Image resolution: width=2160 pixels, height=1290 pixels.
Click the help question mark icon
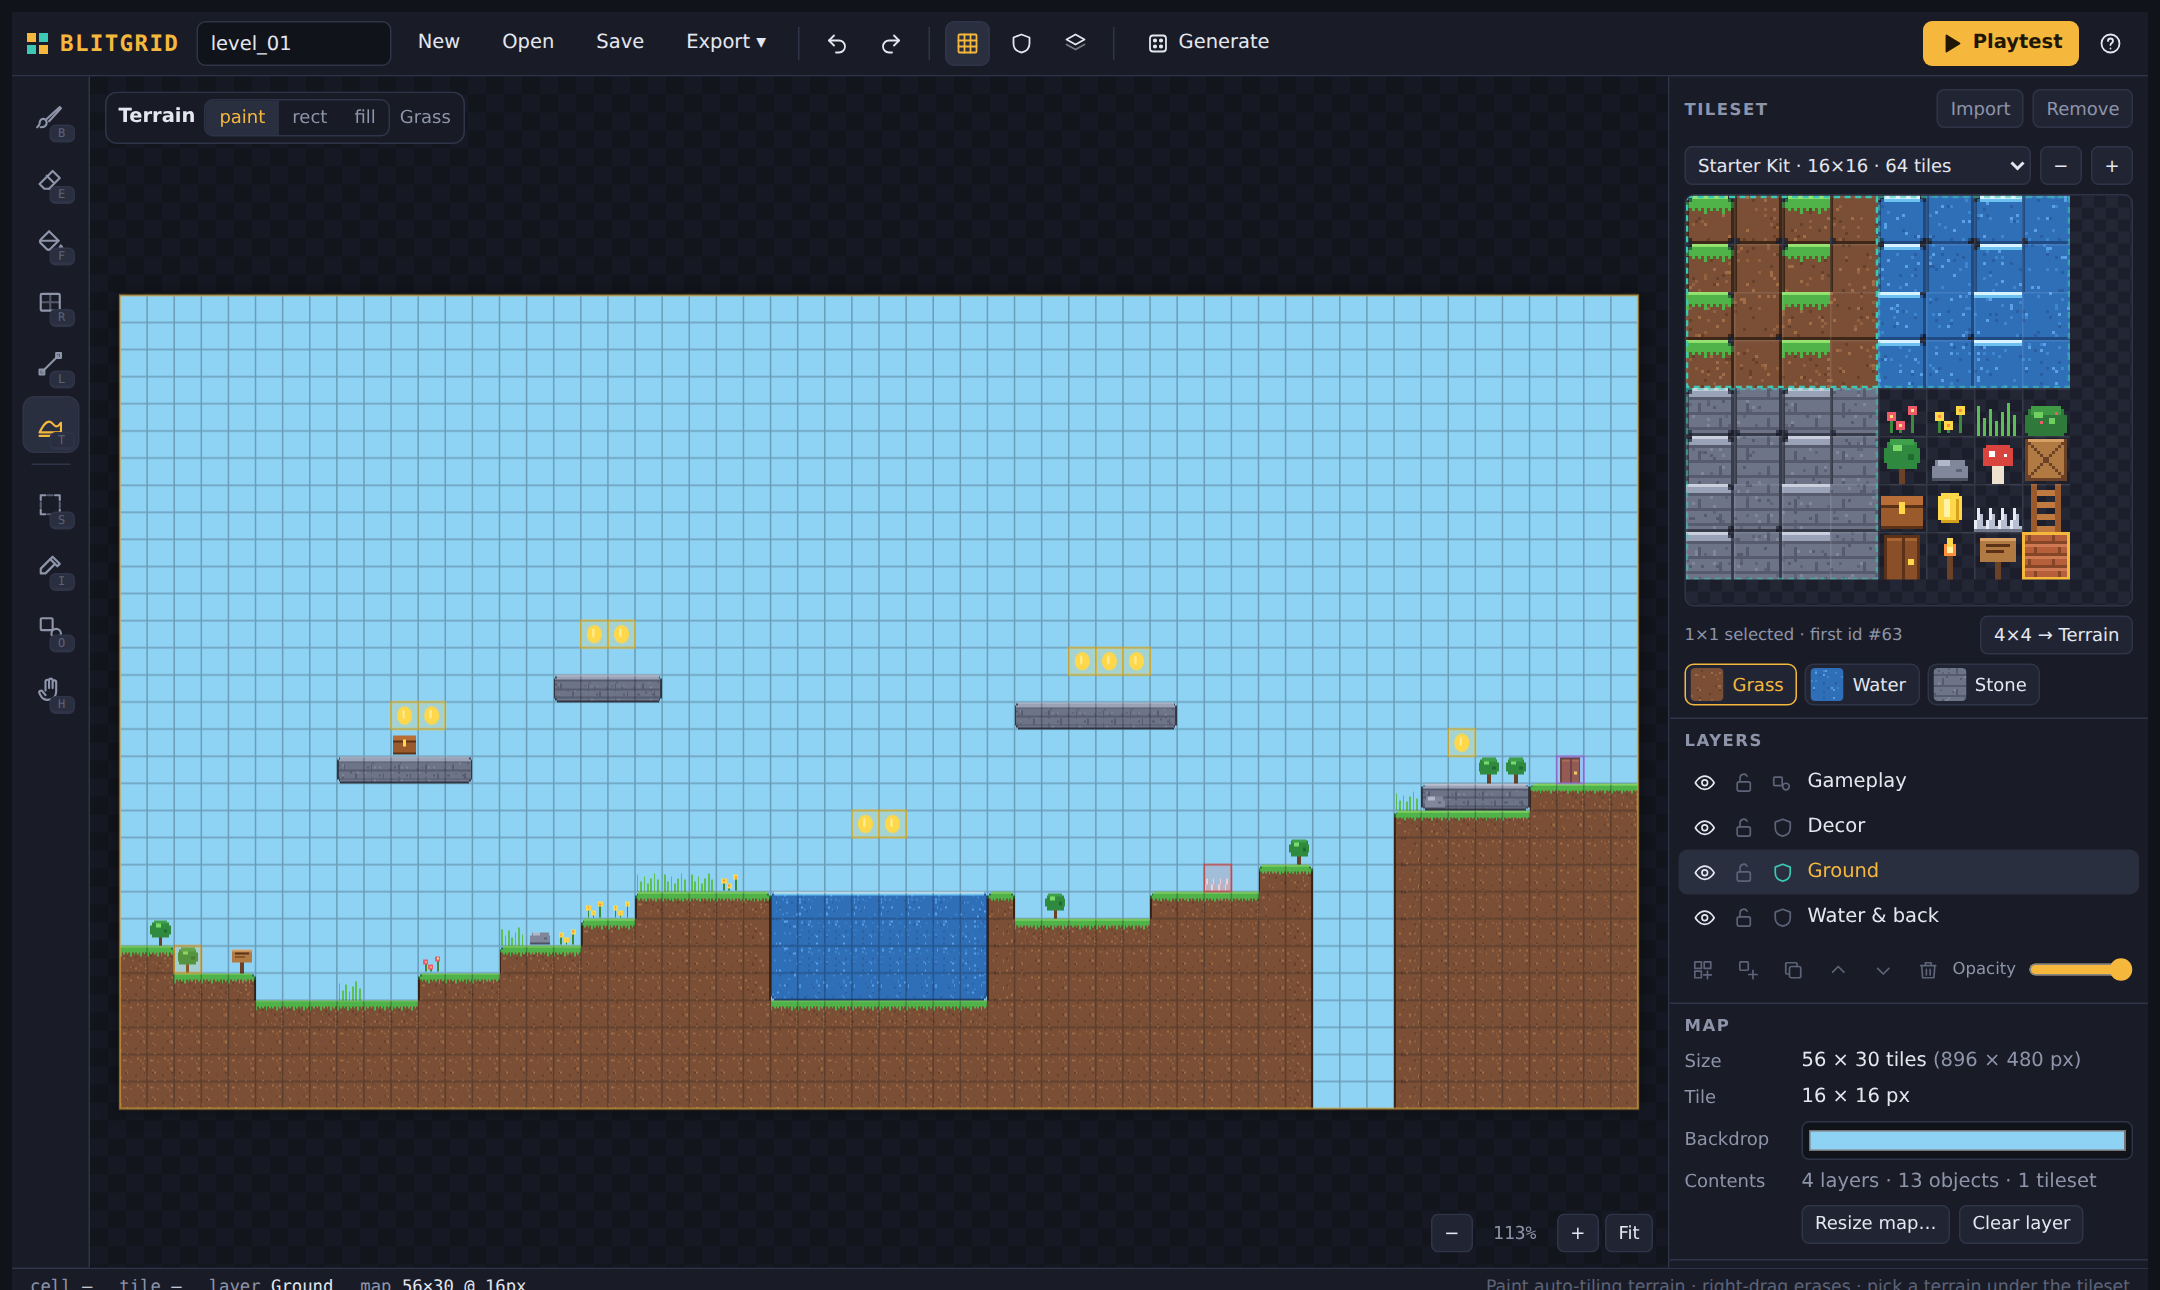pyautogui.click(x=2110, y=43)
